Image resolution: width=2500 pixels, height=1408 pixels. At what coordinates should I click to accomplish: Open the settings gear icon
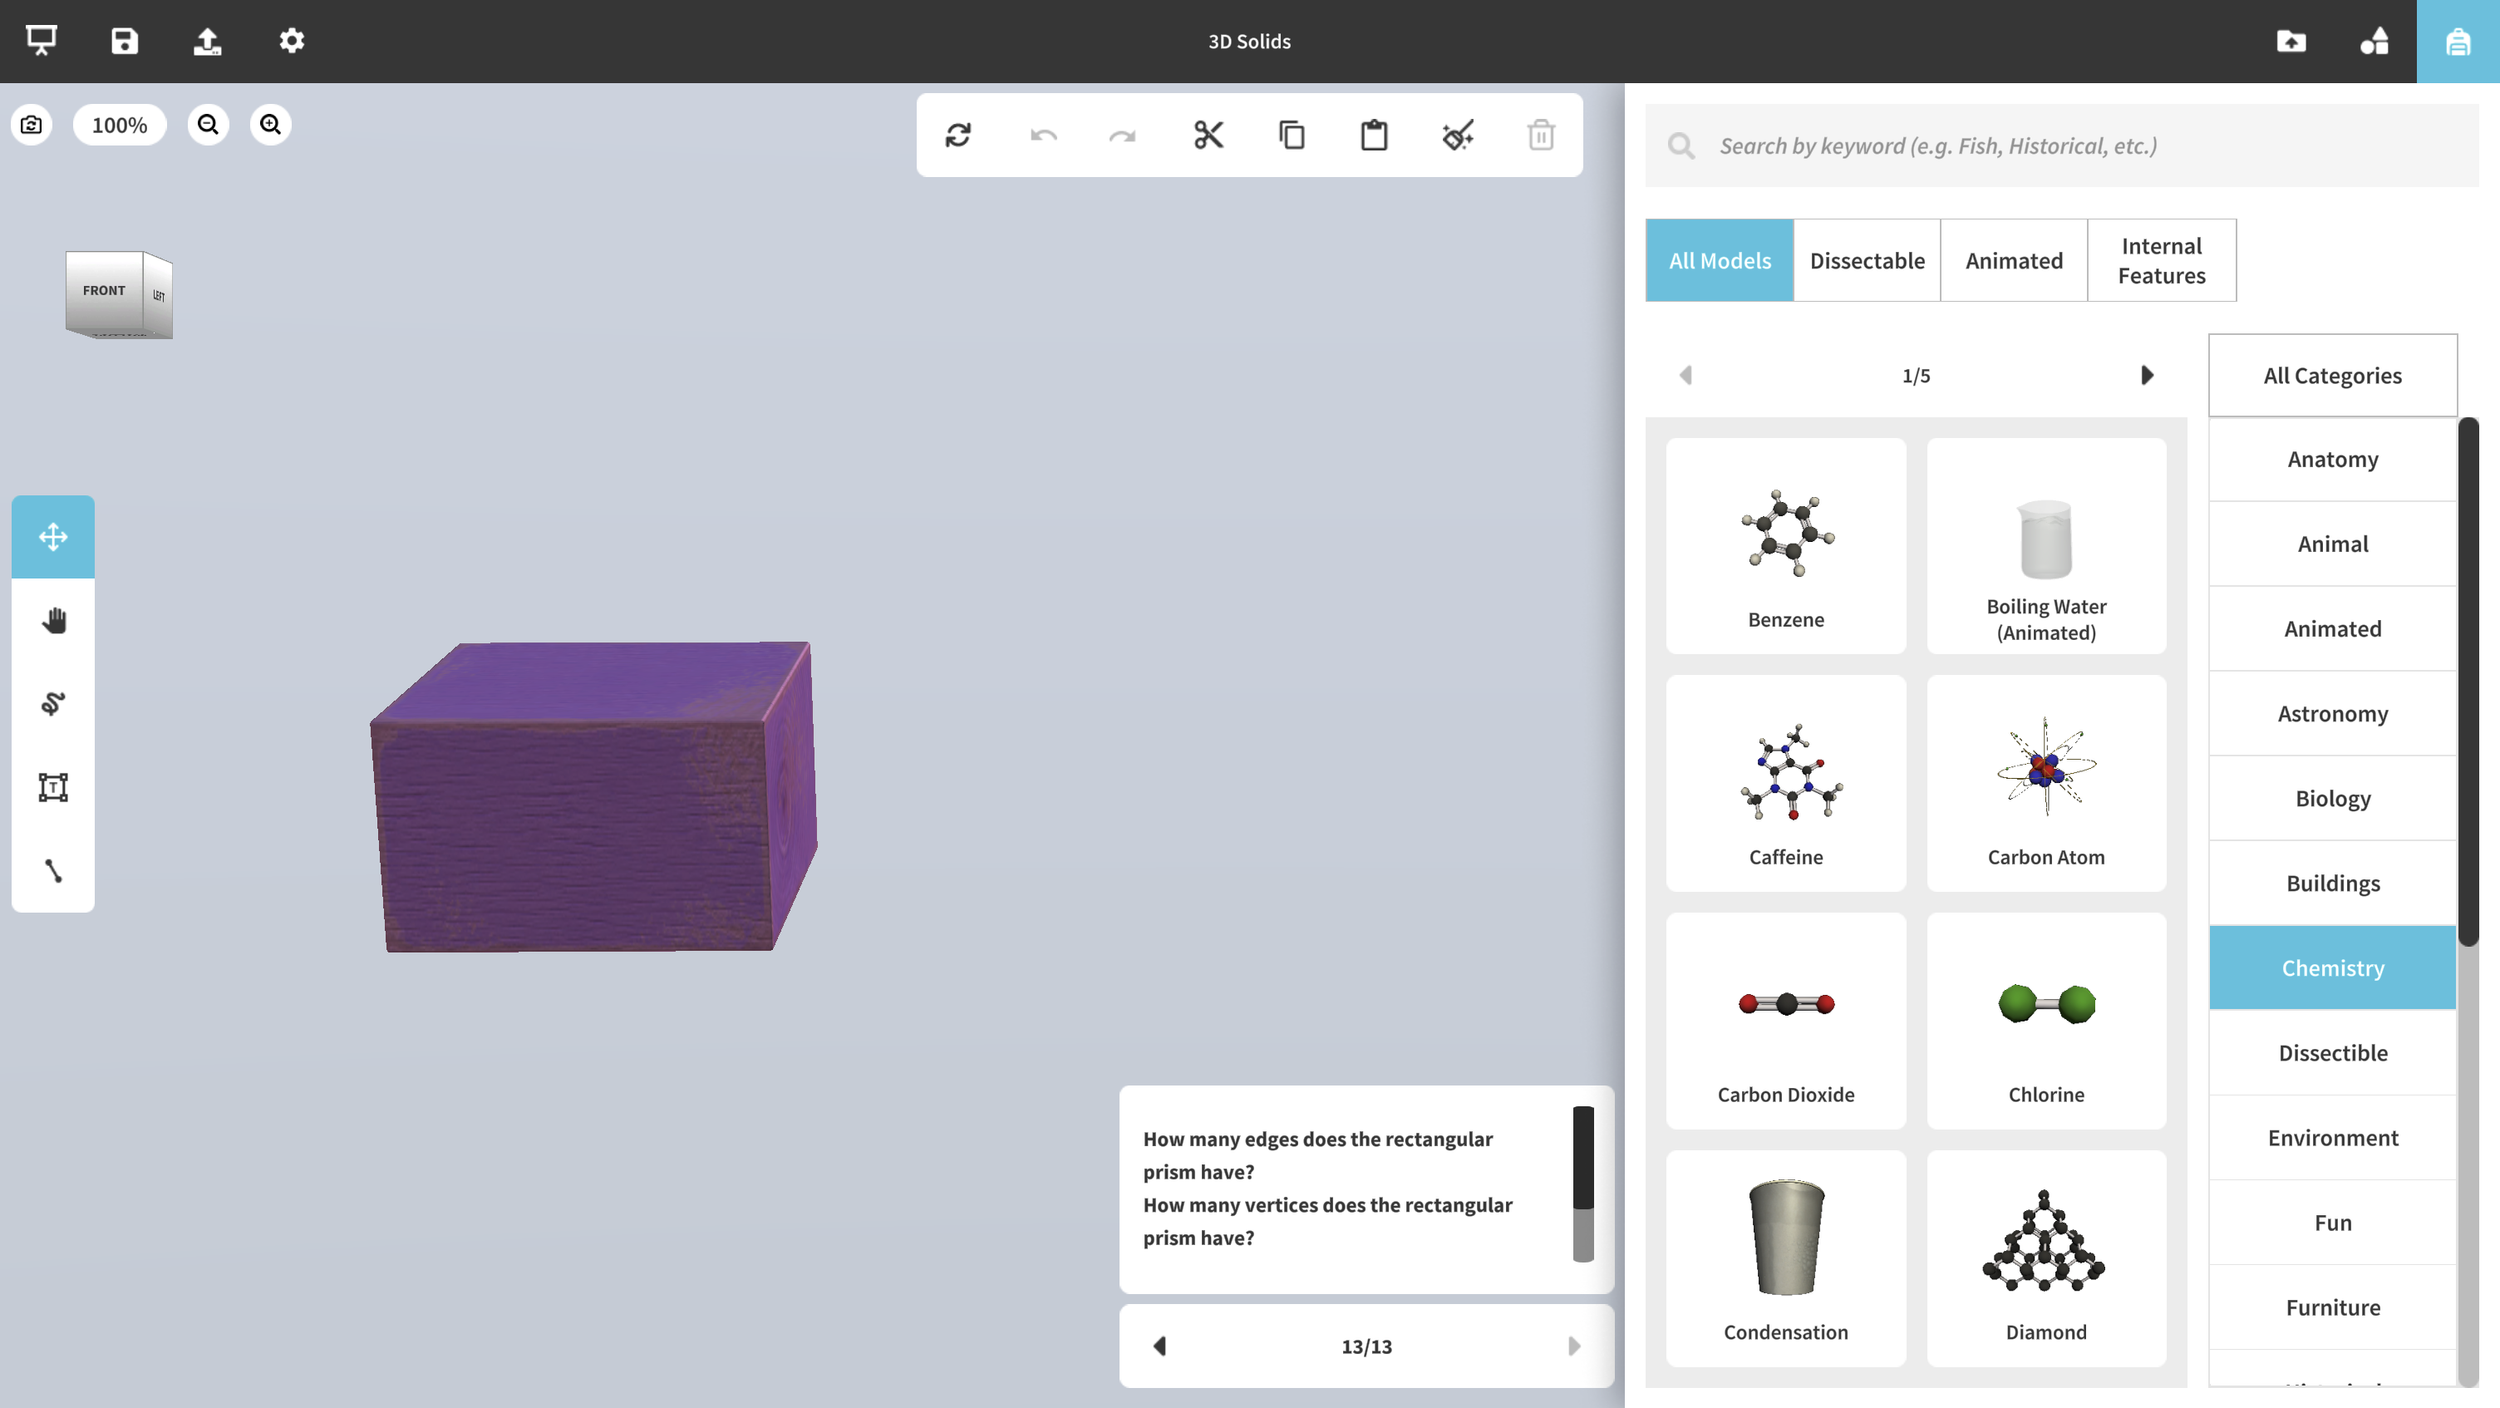pos(291,41)
